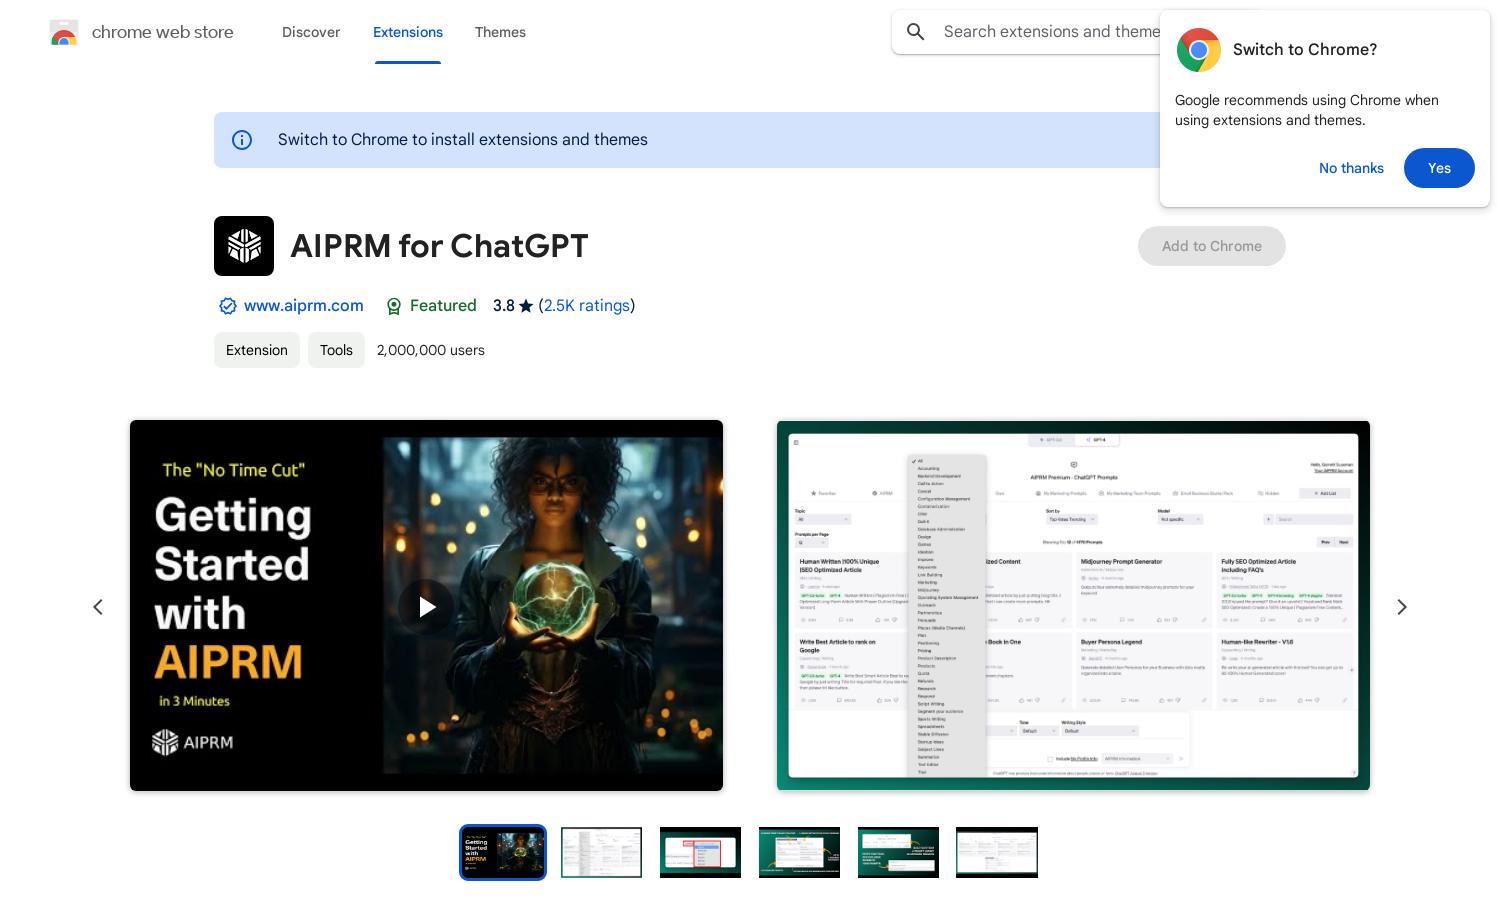Image resolution: width=1500 pixels, height=900 pixels.
Task: Select the first video thumbnail
Action: (503, 852)
